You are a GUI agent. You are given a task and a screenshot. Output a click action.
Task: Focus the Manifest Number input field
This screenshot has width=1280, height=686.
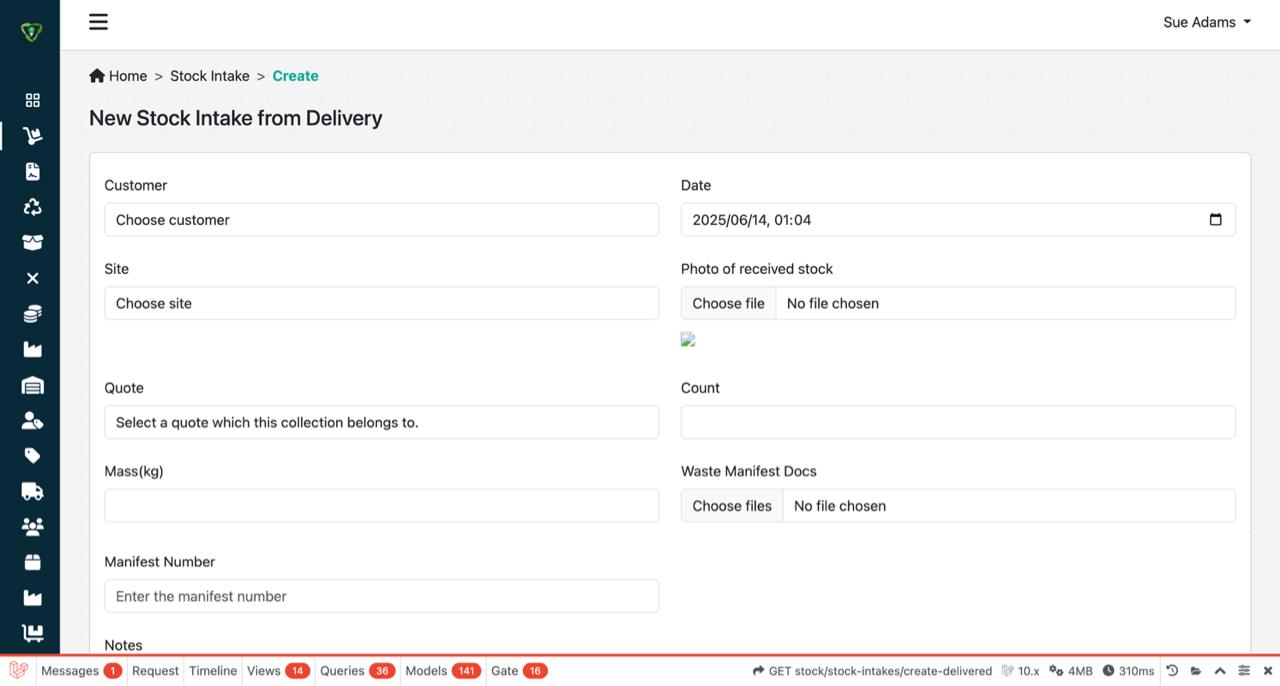[382, 596]
